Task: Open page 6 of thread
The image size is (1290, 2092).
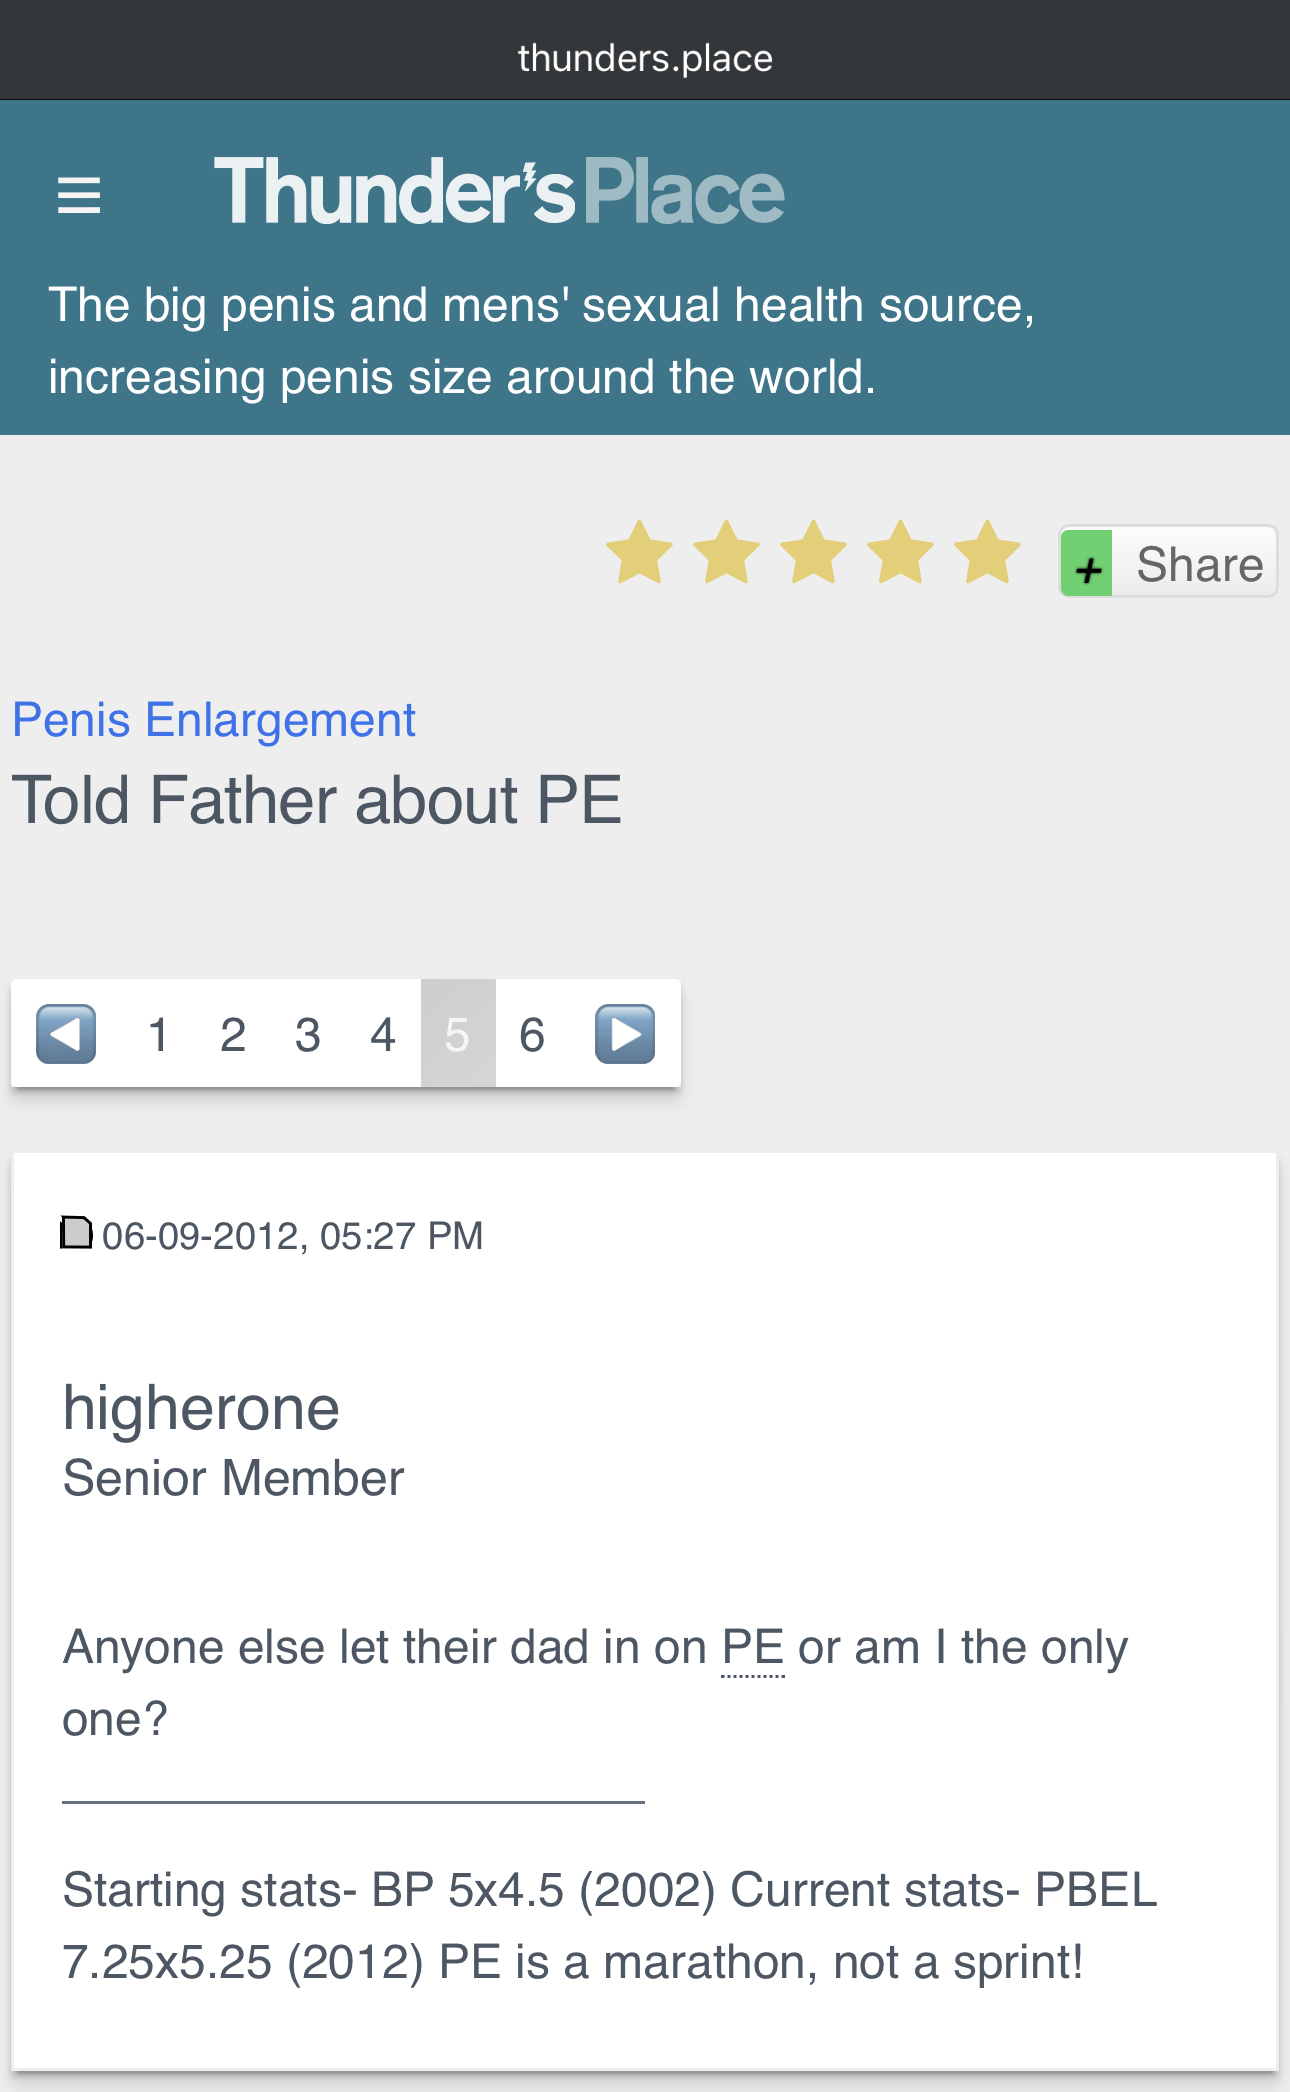Action: pyautogui.click(x=532, y=1034)
